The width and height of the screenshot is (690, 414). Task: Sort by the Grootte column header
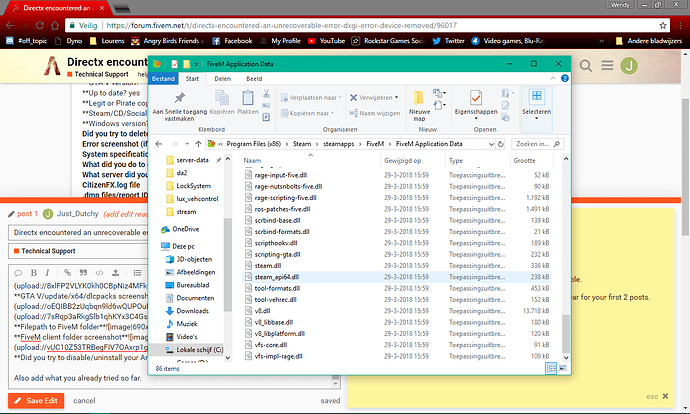click(x=524, y=161)
